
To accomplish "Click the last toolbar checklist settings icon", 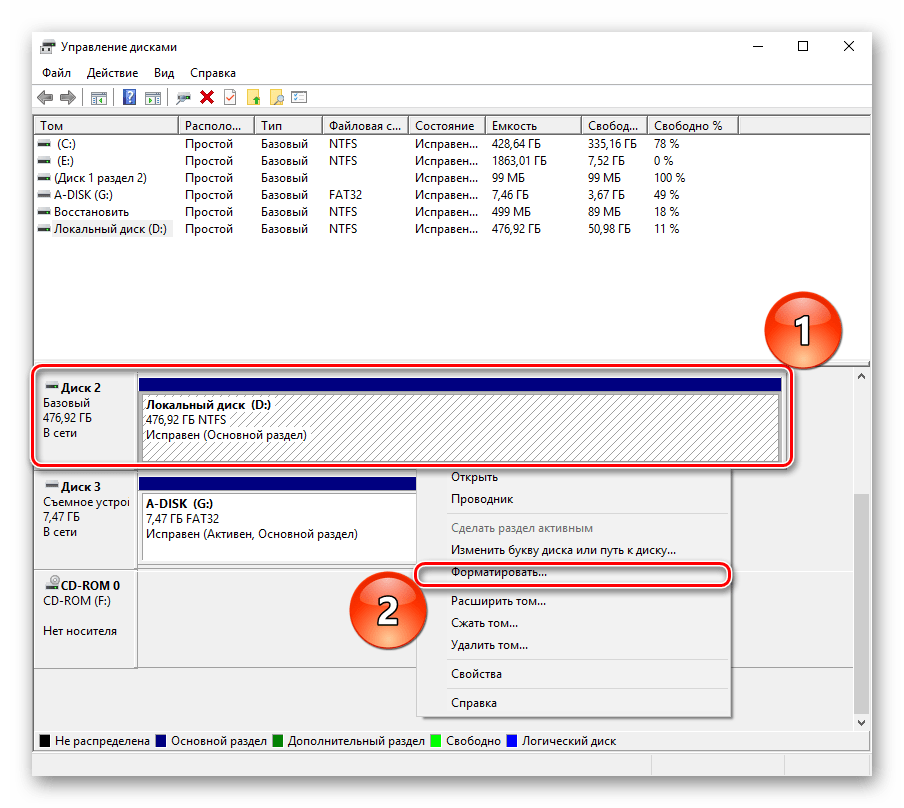I will 299,97.
